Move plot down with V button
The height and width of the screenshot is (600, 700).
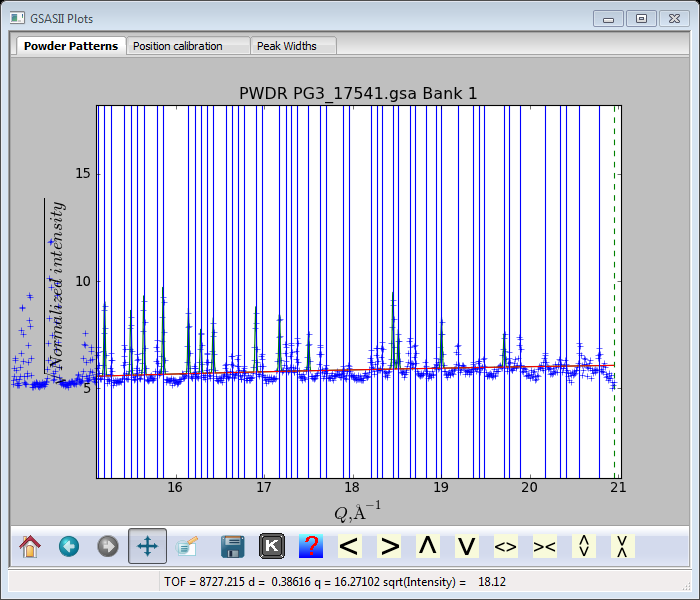coord(467,546)
